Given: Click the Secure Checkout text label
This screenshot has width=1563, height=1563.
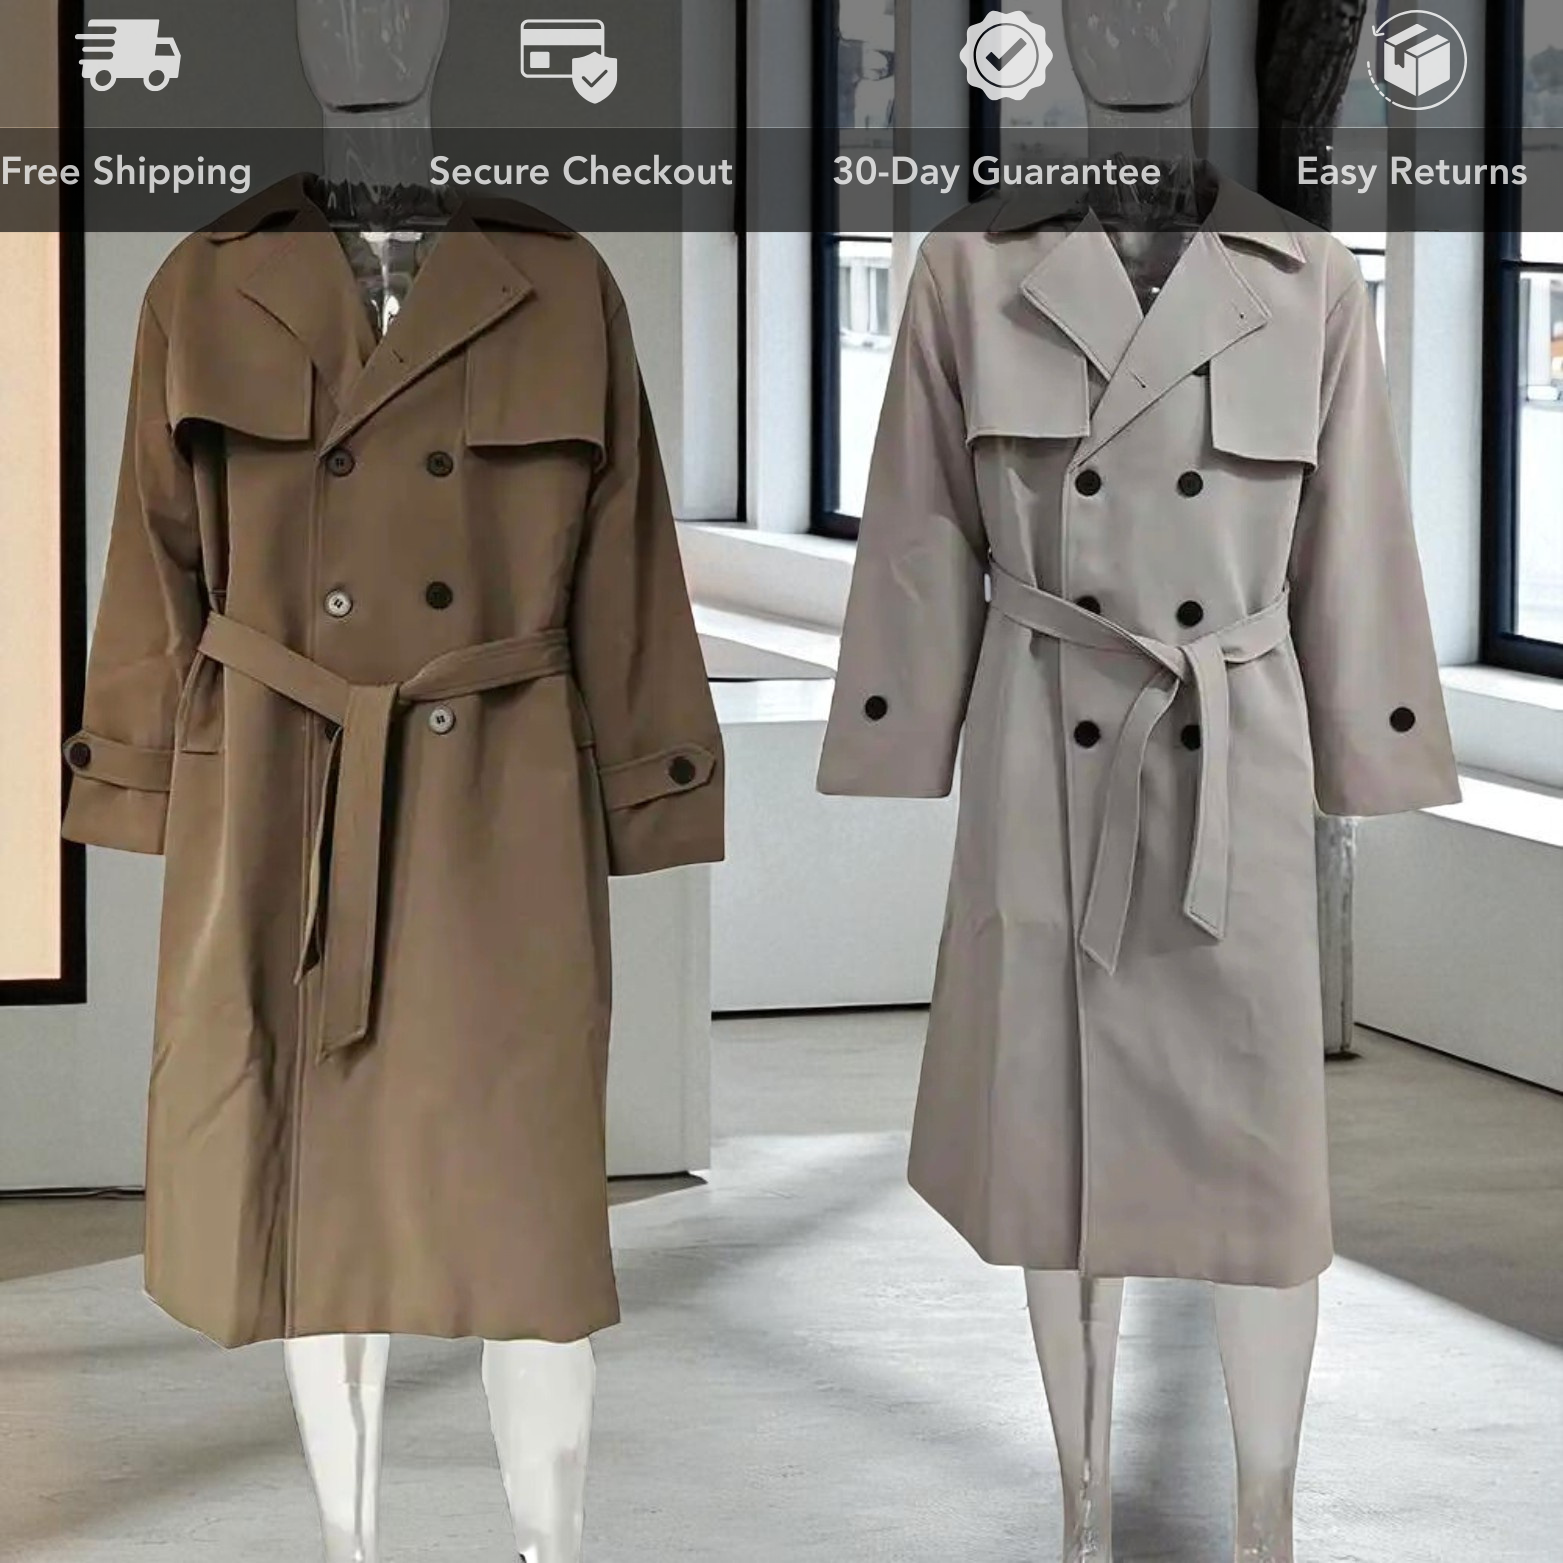Looking at the screenshot, I should pyautogui.click(x=580, y=172).
